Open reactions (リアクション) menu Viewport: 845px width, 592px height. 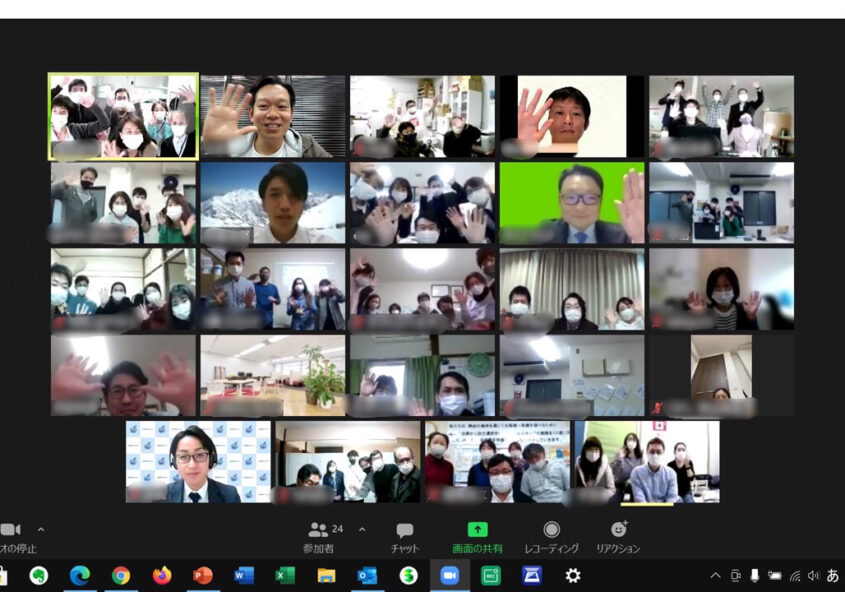click(x=618, y=530)
